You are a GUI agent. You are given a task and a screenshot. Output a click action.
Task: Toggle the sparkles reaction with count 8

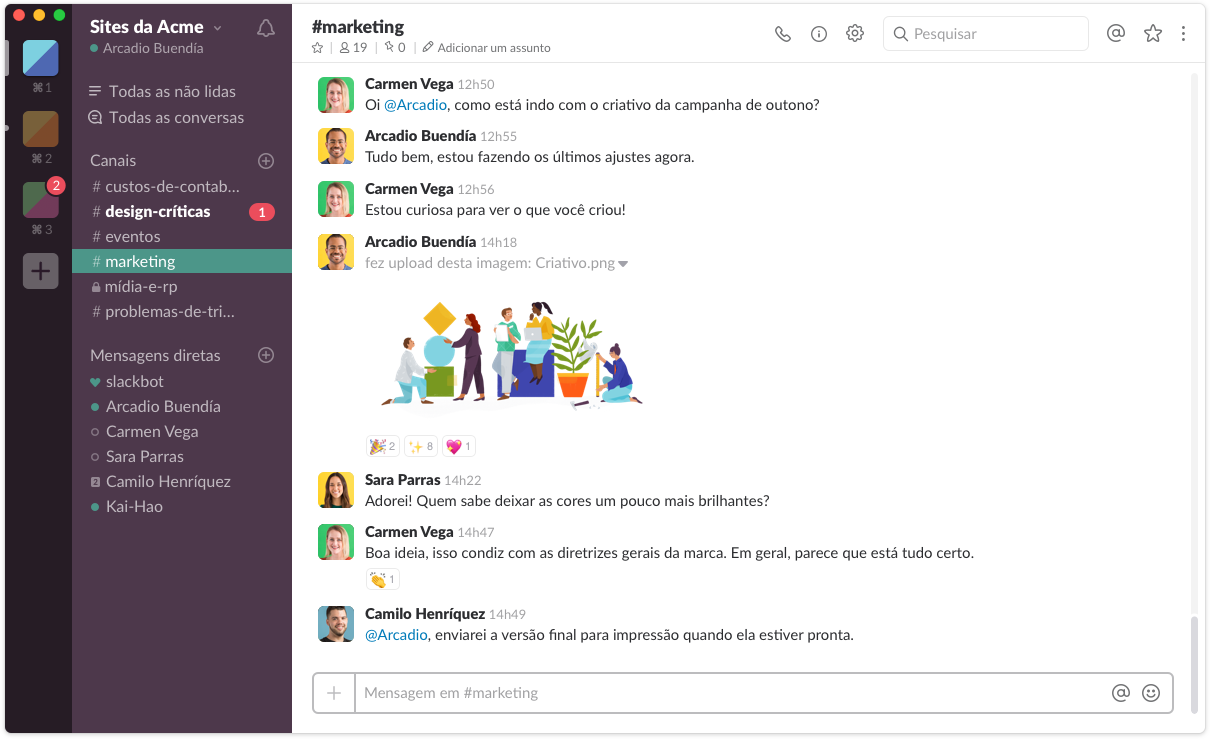[421, 446]
